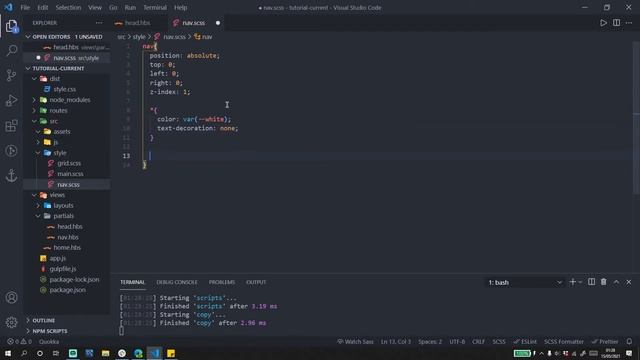640x360 pixels.
Task: Switch to the Output panel tab
Action: [256, 282]
